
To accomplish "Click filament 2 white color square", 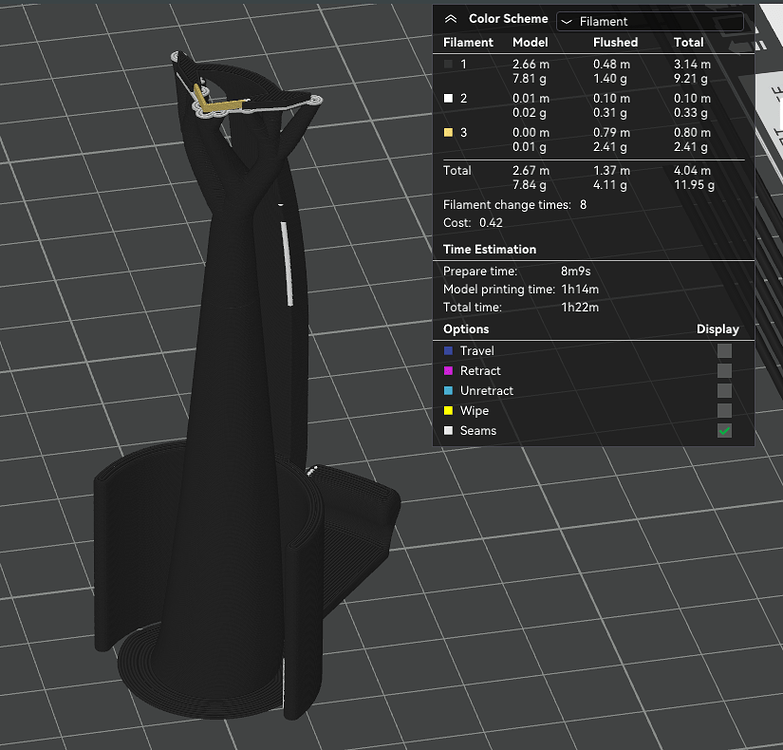I will (x=448, y=99).
